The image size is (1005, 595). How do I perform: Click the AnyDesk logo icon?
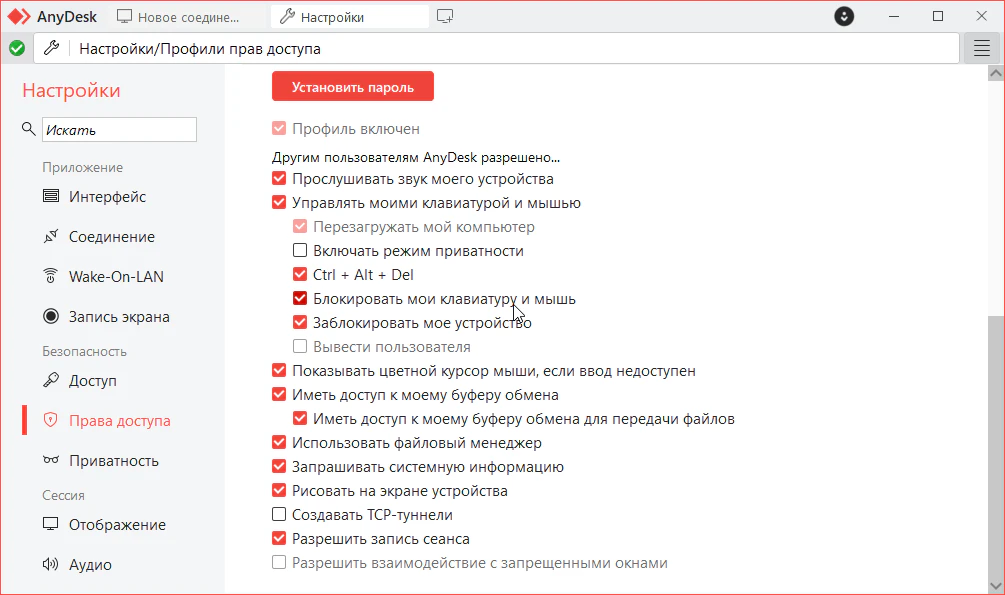tap(21, 17)
